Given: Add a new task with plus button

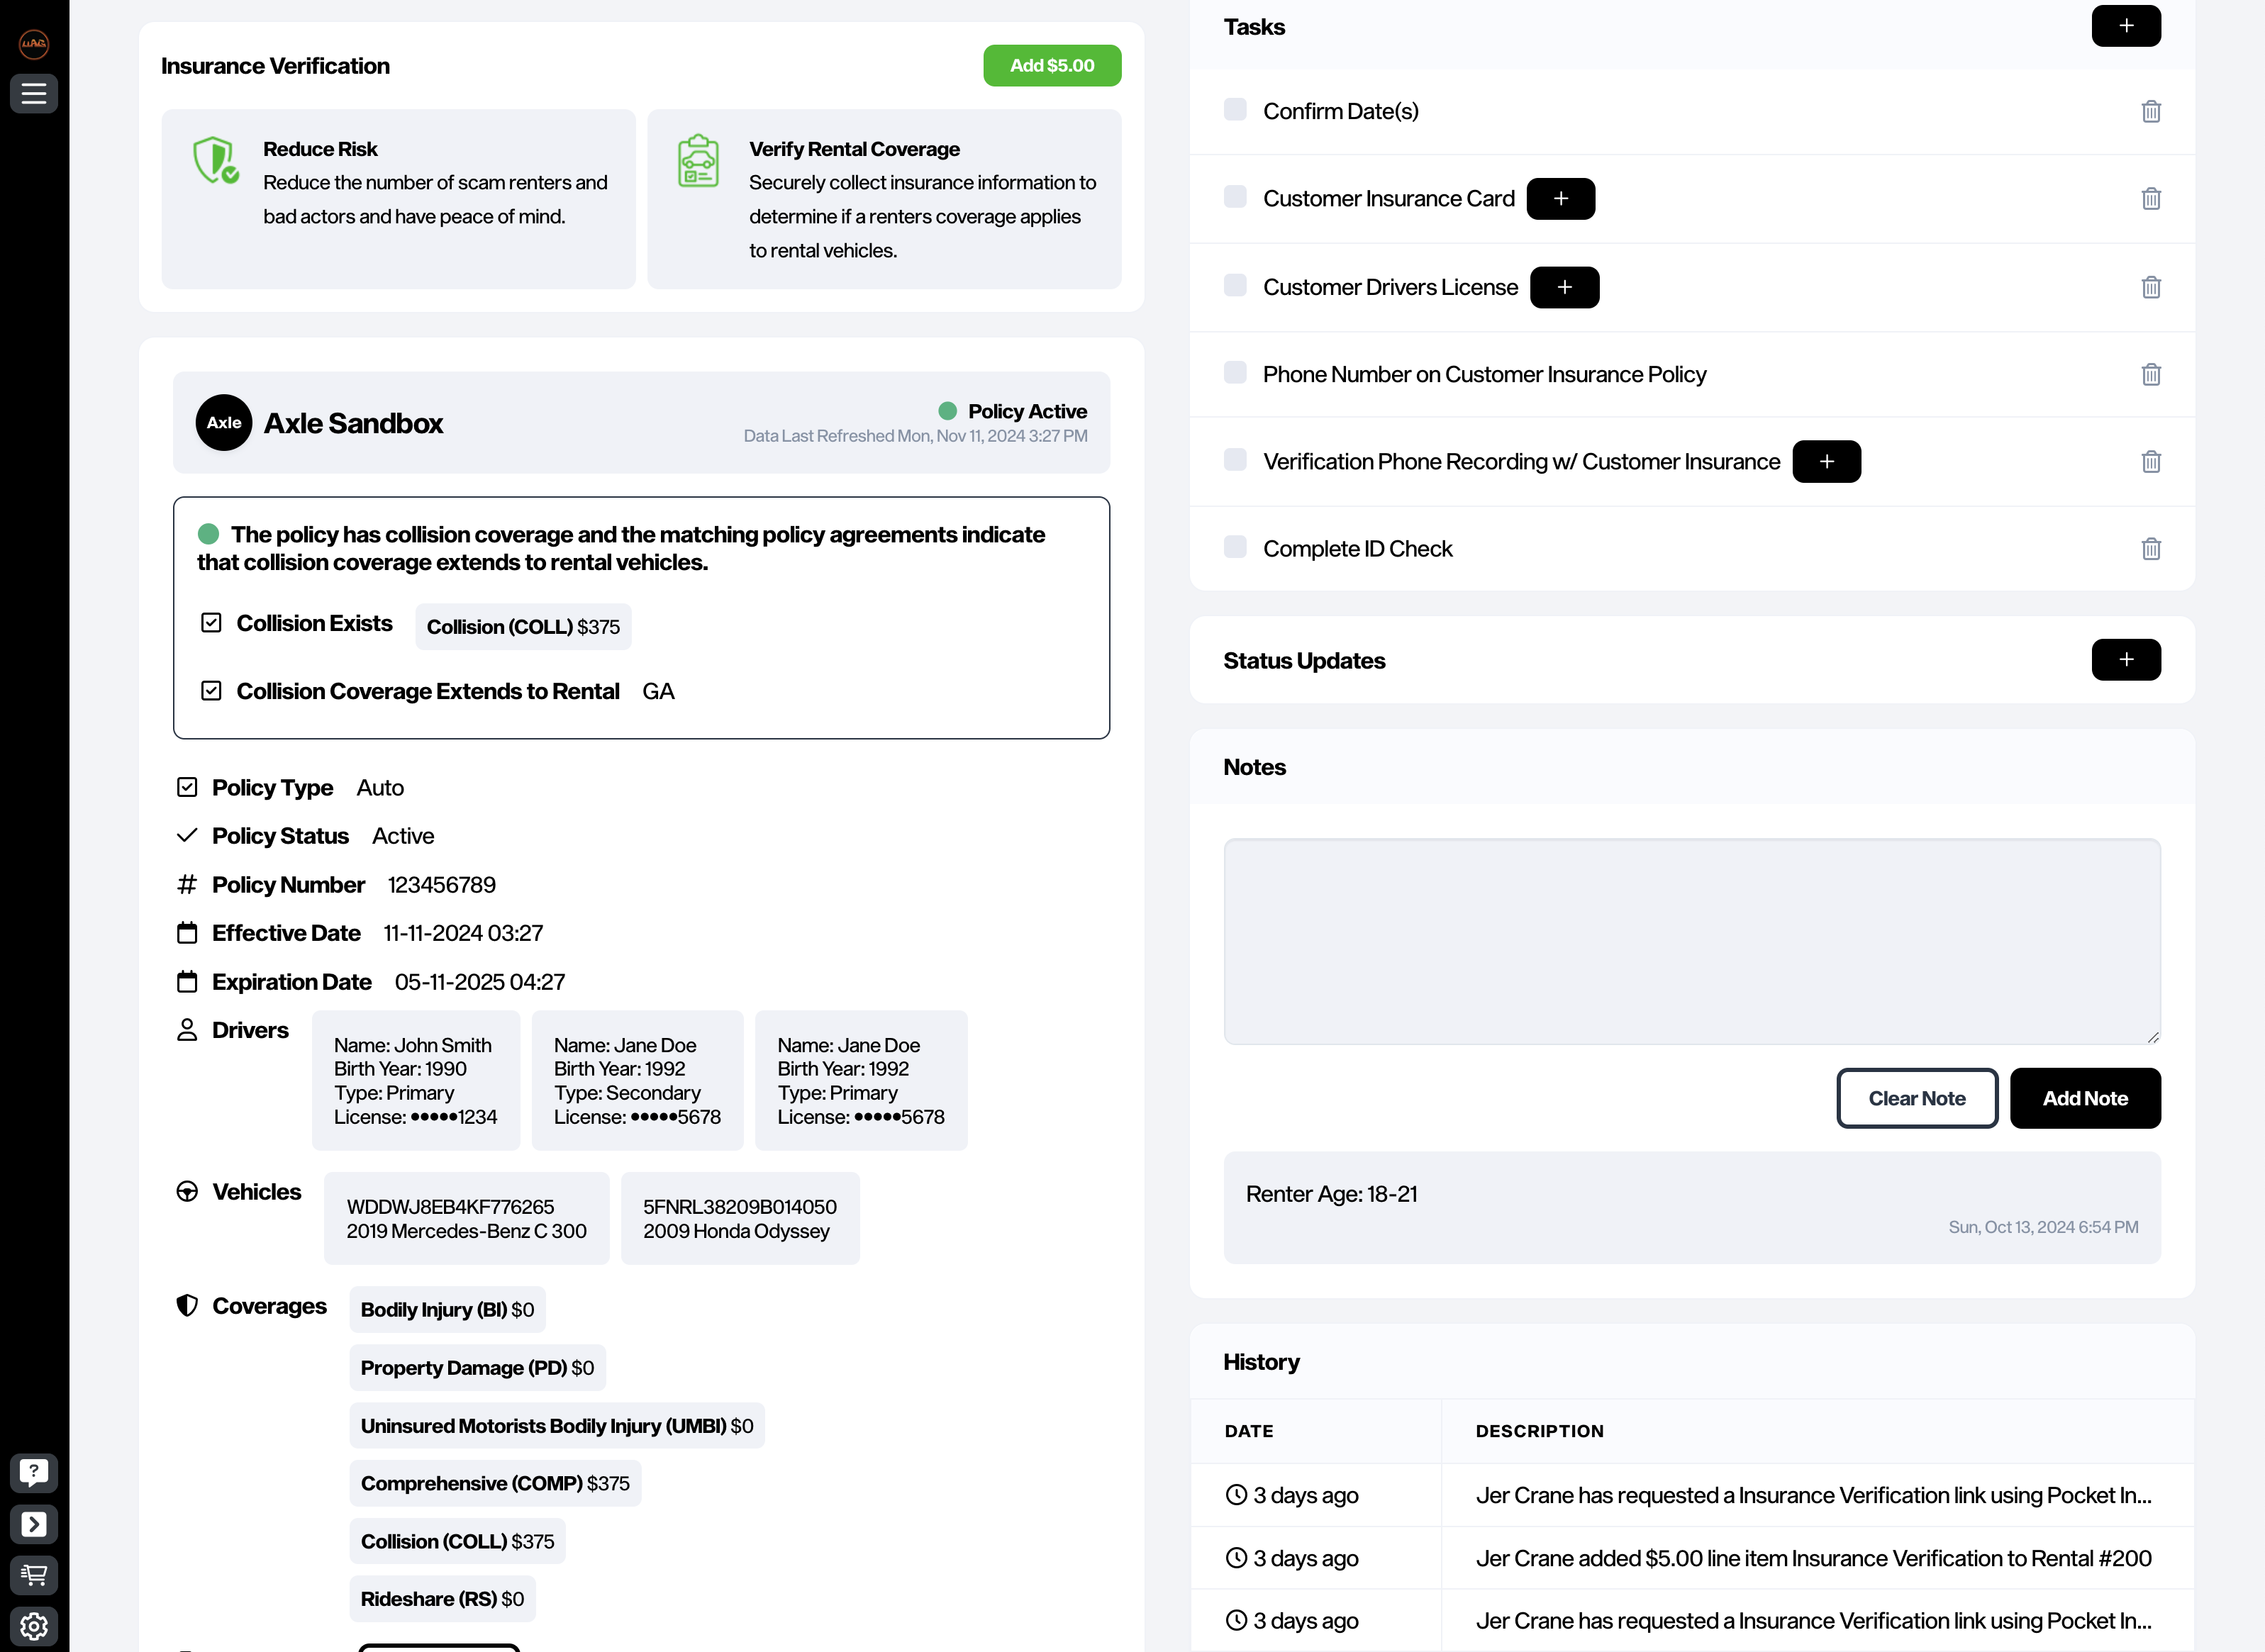Looking at the screenshot, I should tap(2125, 26).
